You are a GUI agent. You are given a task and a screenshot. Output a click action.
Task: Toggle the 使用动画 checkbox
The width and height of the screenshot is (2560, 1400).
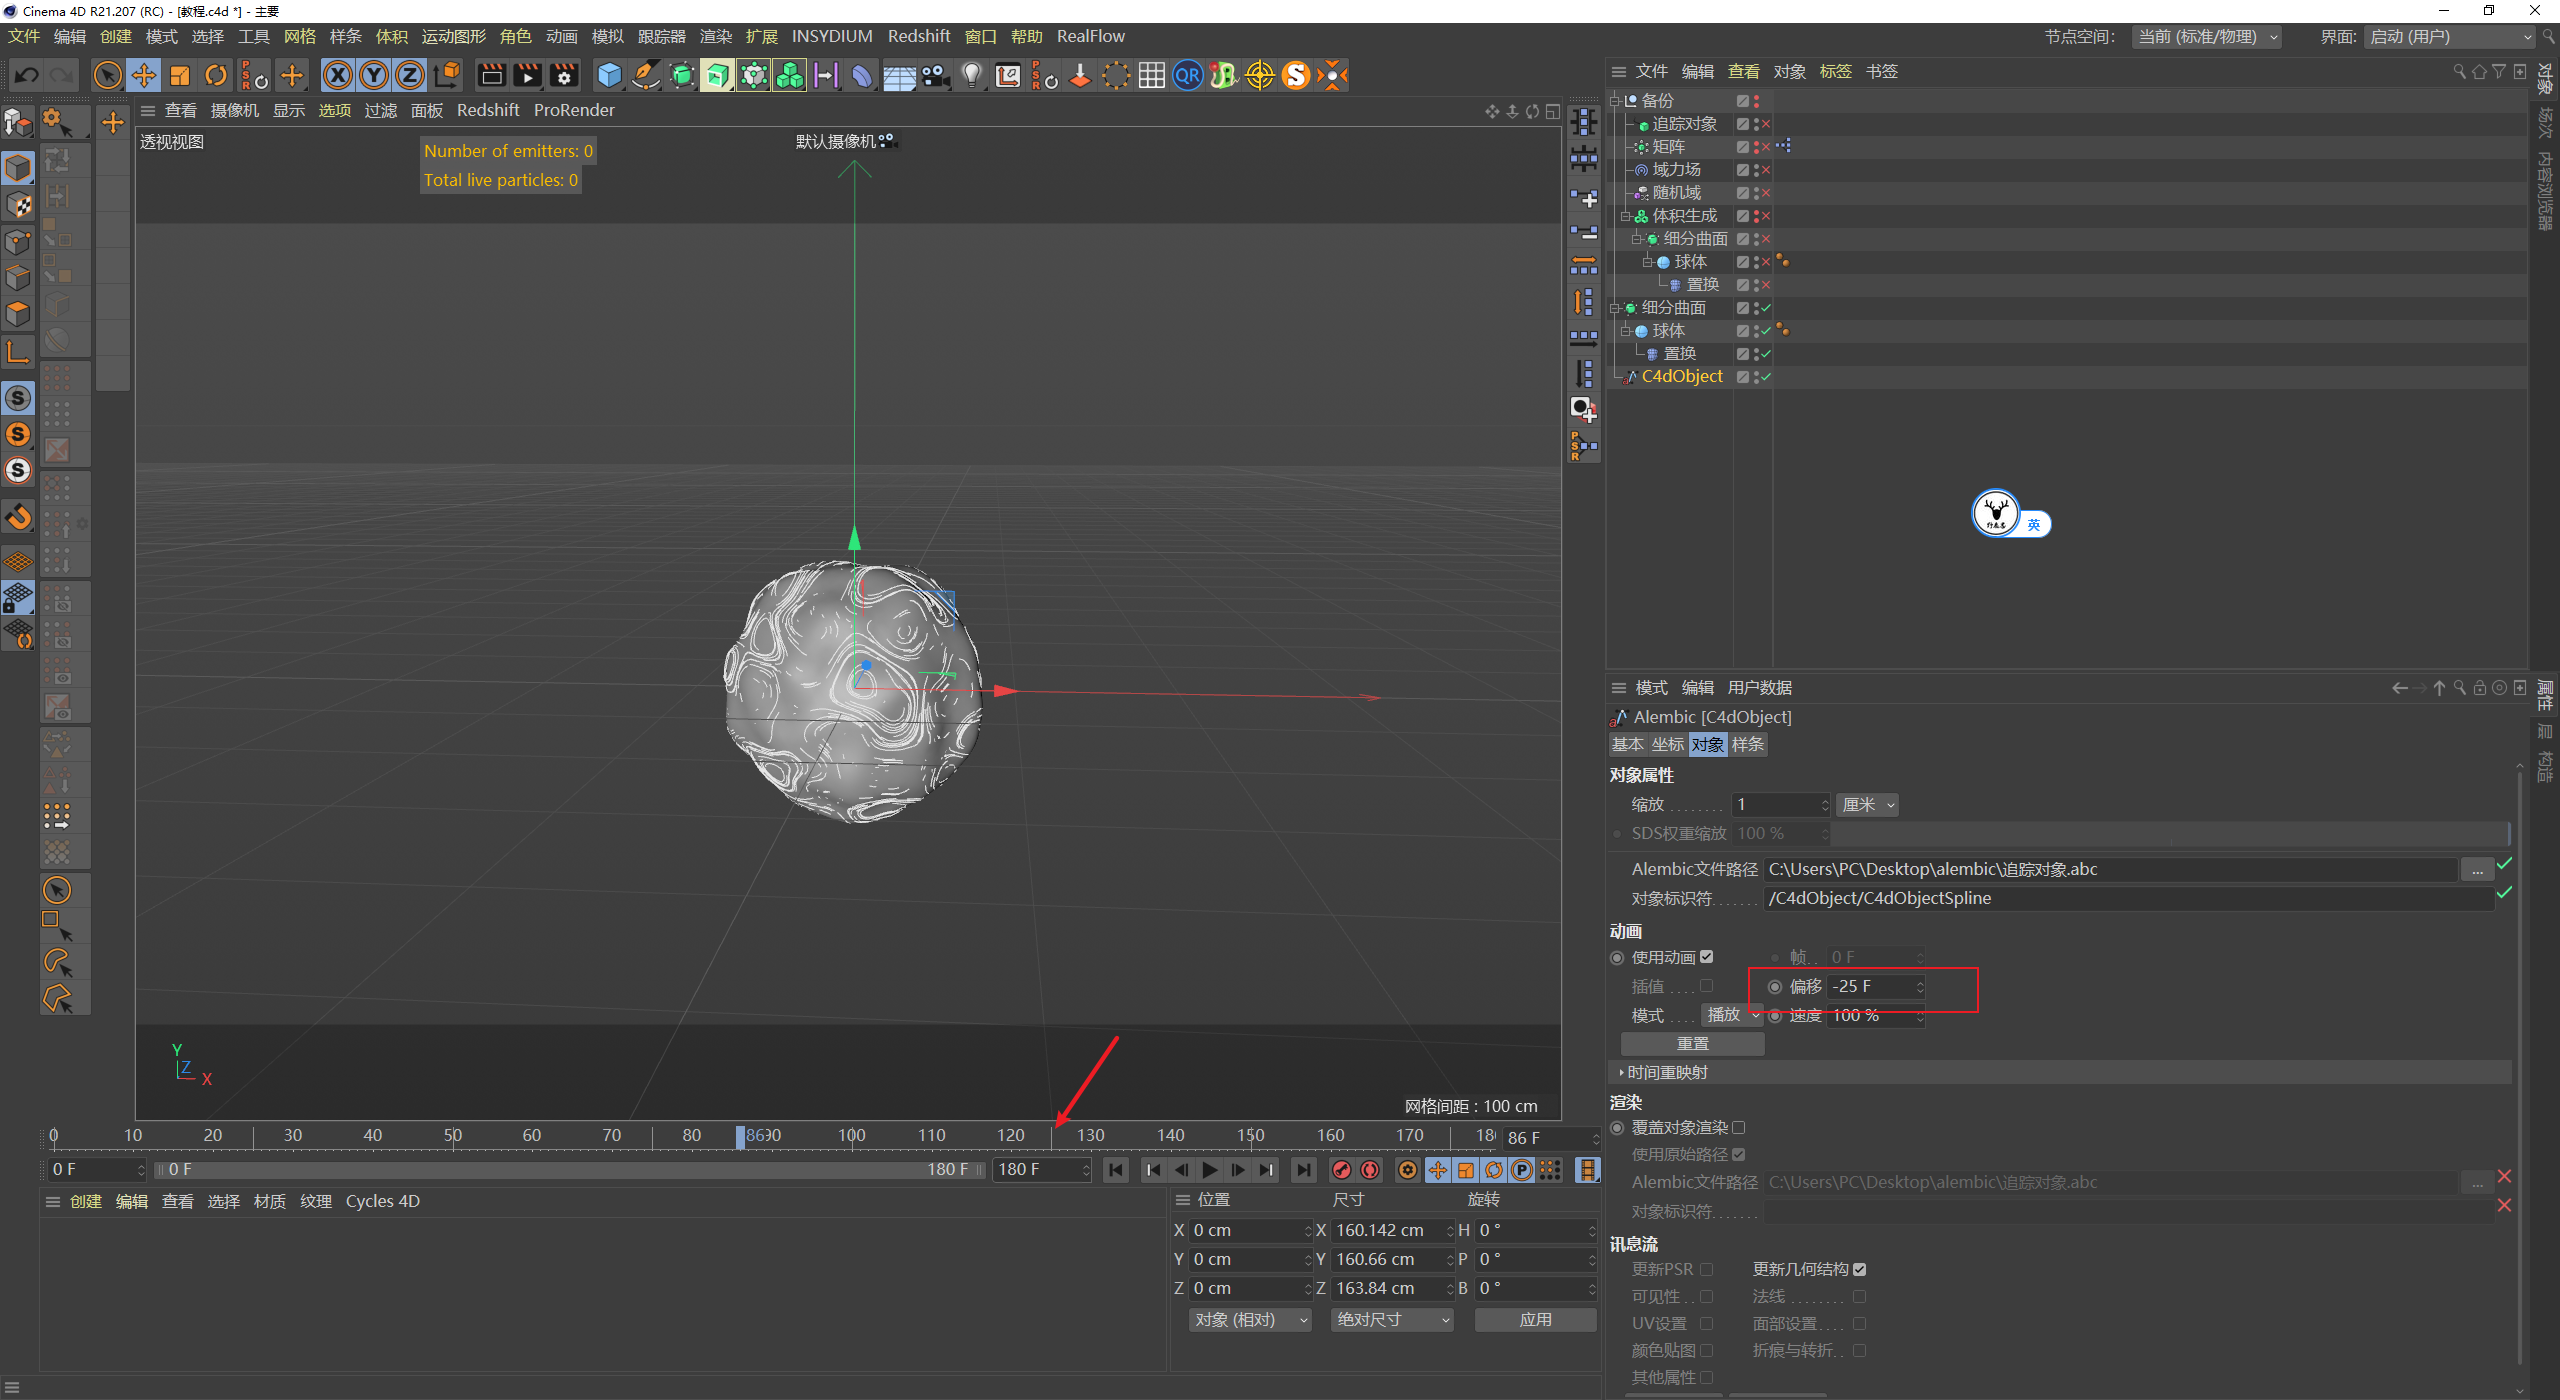pos(1707,957)
